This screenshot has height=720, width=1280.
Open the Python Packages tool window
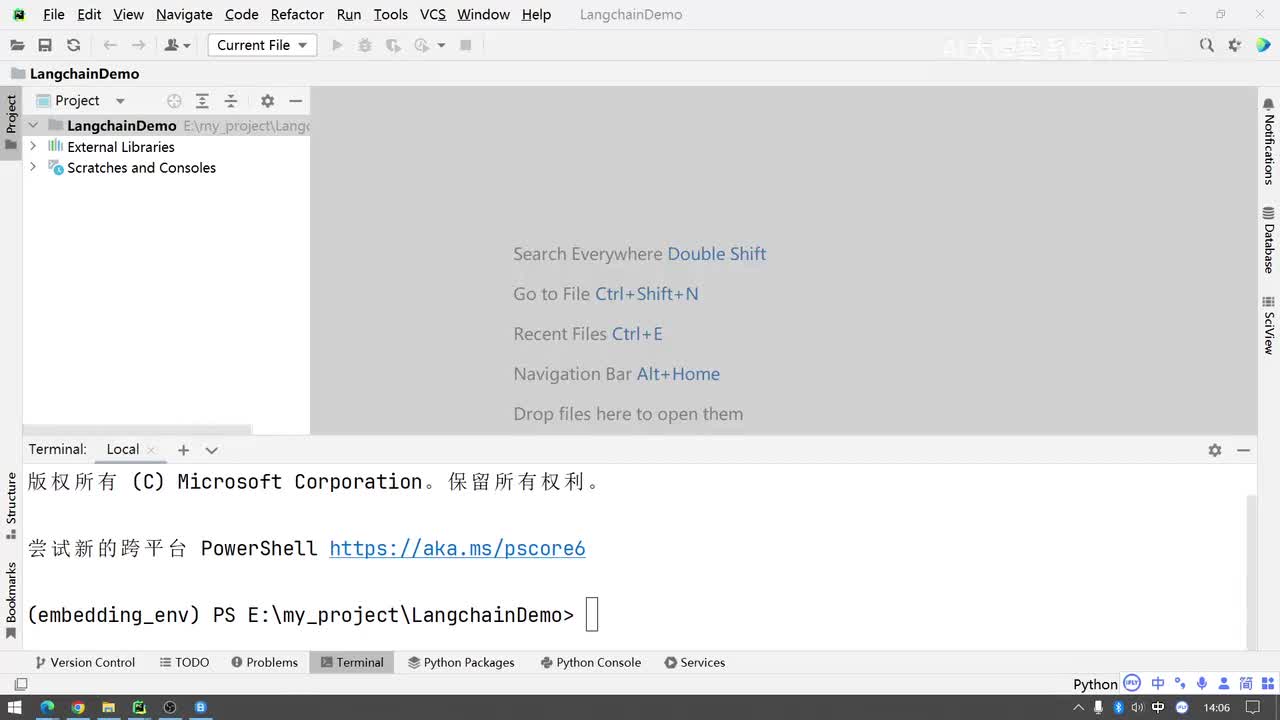coord(461,662)
